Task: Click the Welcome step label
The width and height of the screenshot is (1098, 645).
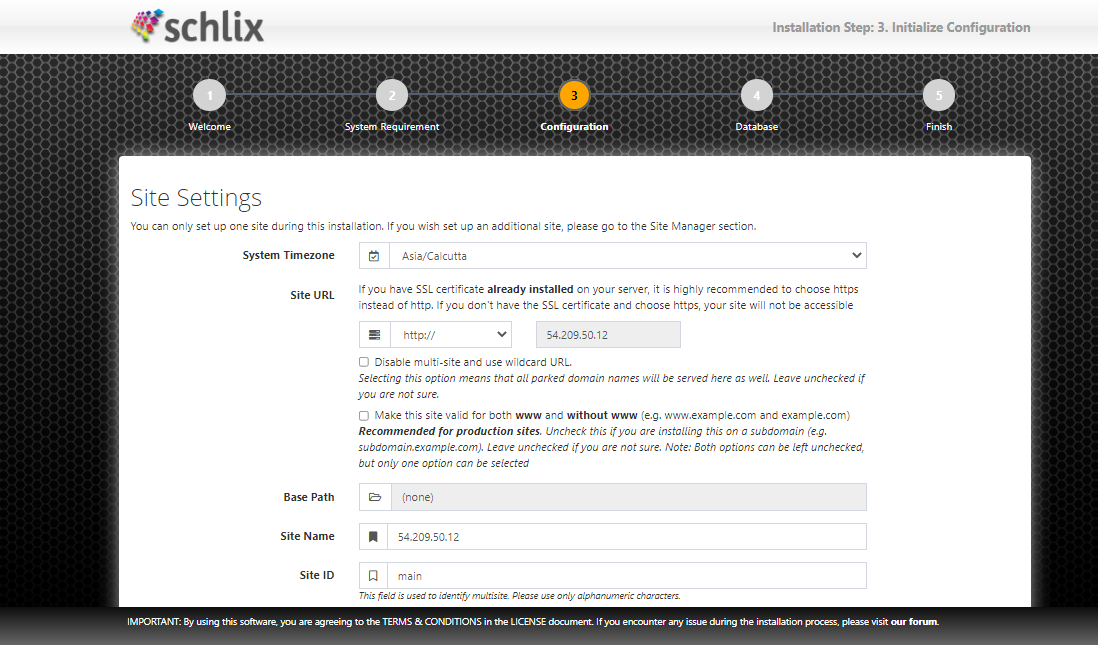Action: 209,127
